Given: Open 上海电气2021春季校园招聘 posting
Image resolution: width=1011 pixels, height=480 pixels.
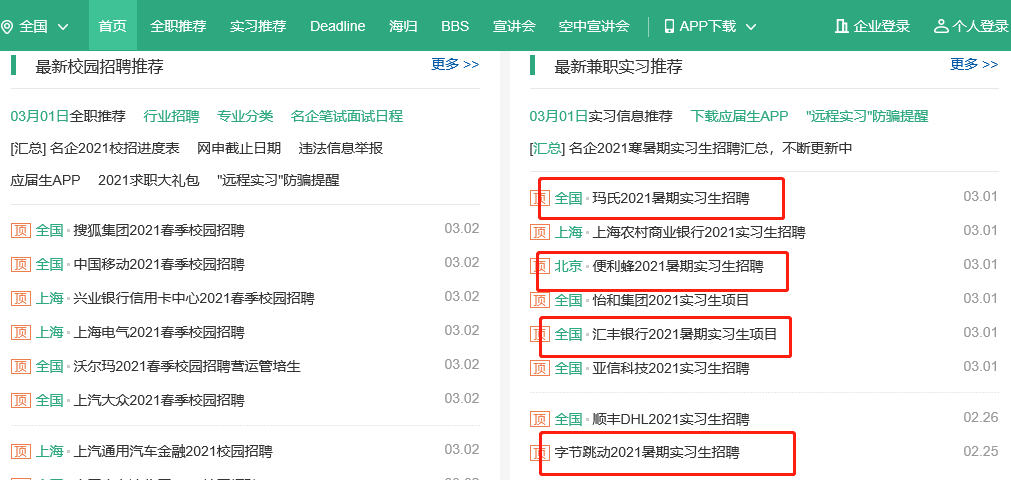Looking at the screenshot, I should (159, 332).
